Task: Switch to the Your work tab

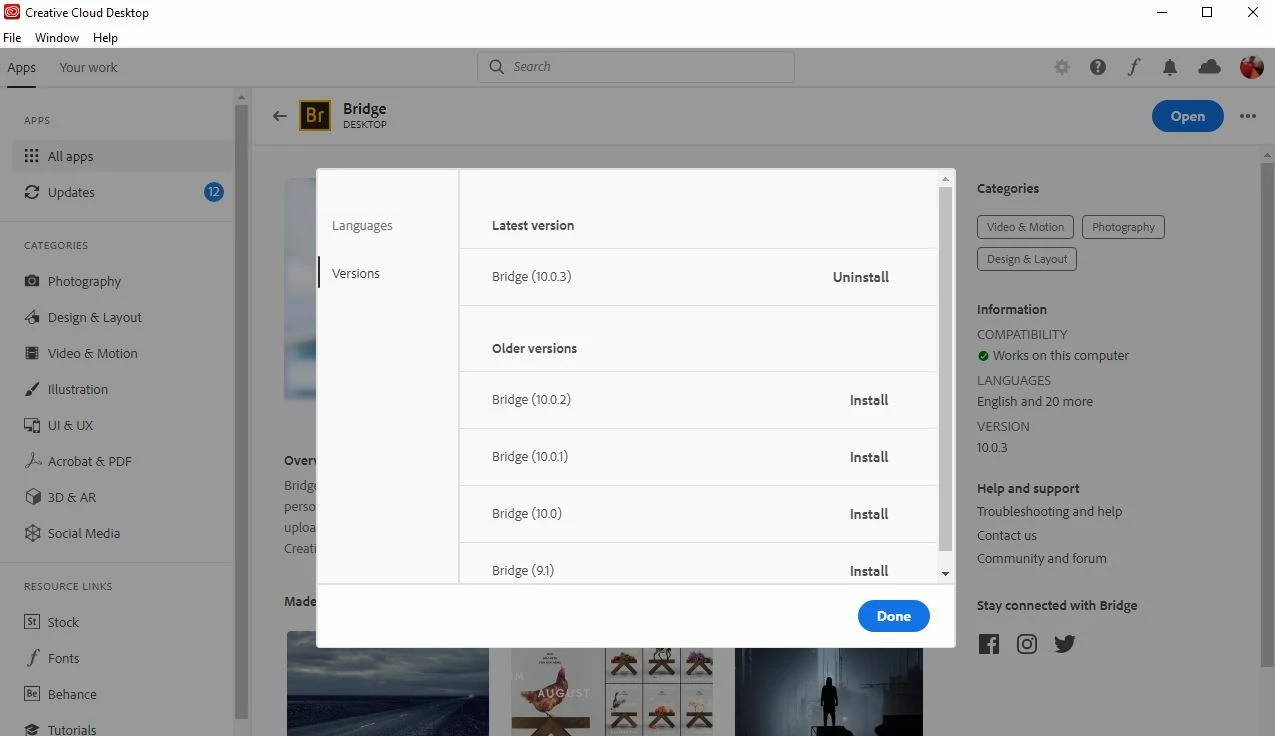Action: 88,68
